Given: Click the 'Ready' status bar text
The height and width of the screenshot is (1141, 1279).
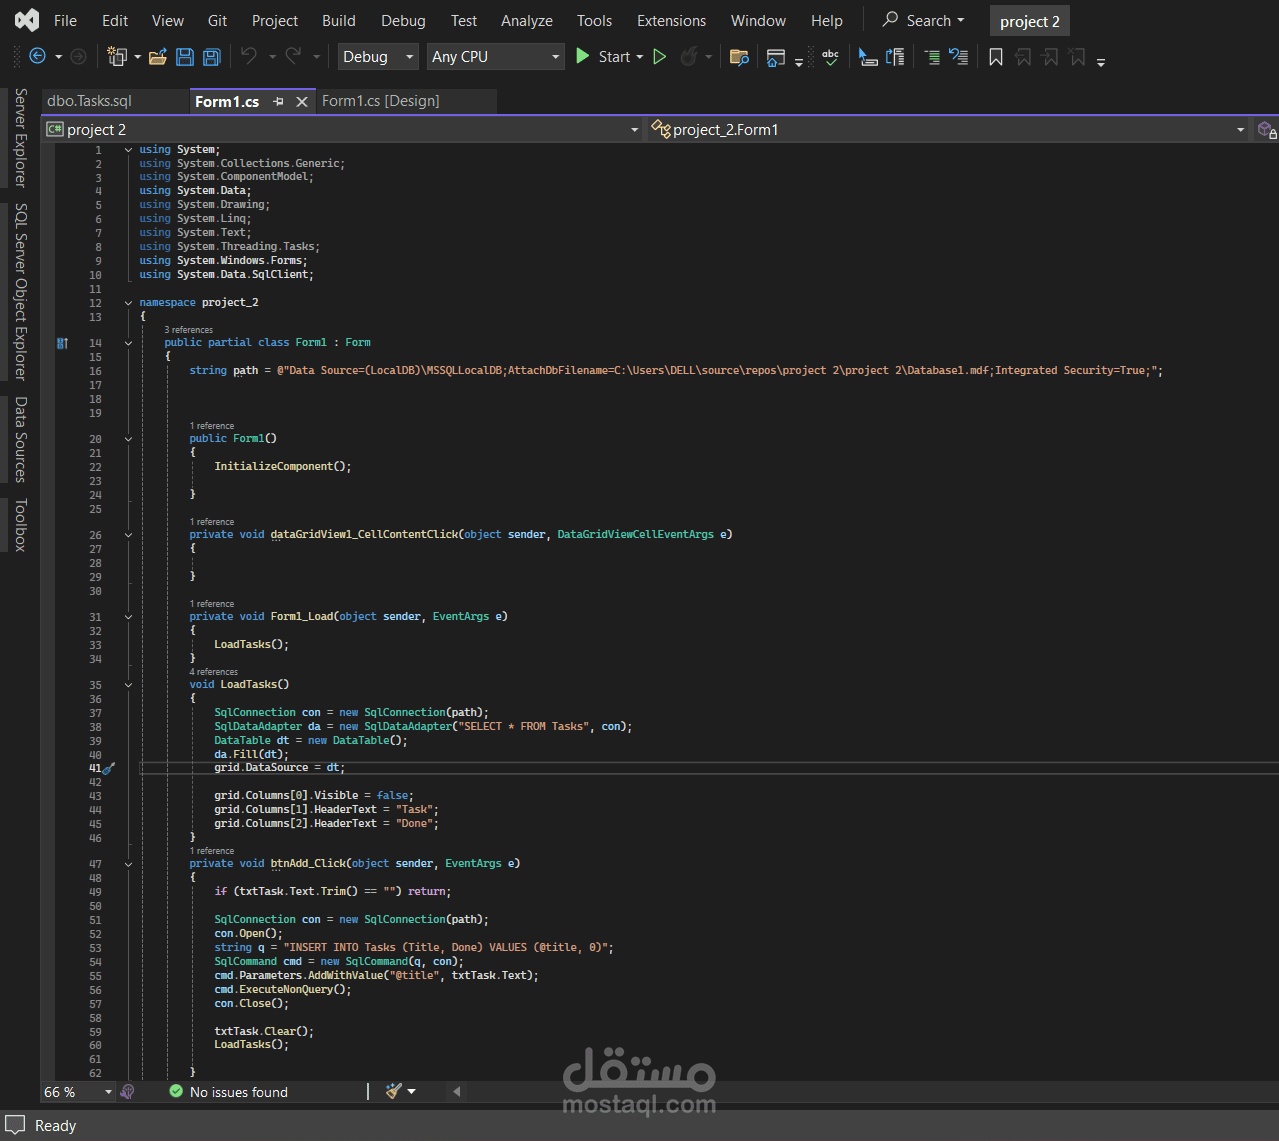Looking at the screenshot, I should pyautogui.click(x=56, y=1126).
